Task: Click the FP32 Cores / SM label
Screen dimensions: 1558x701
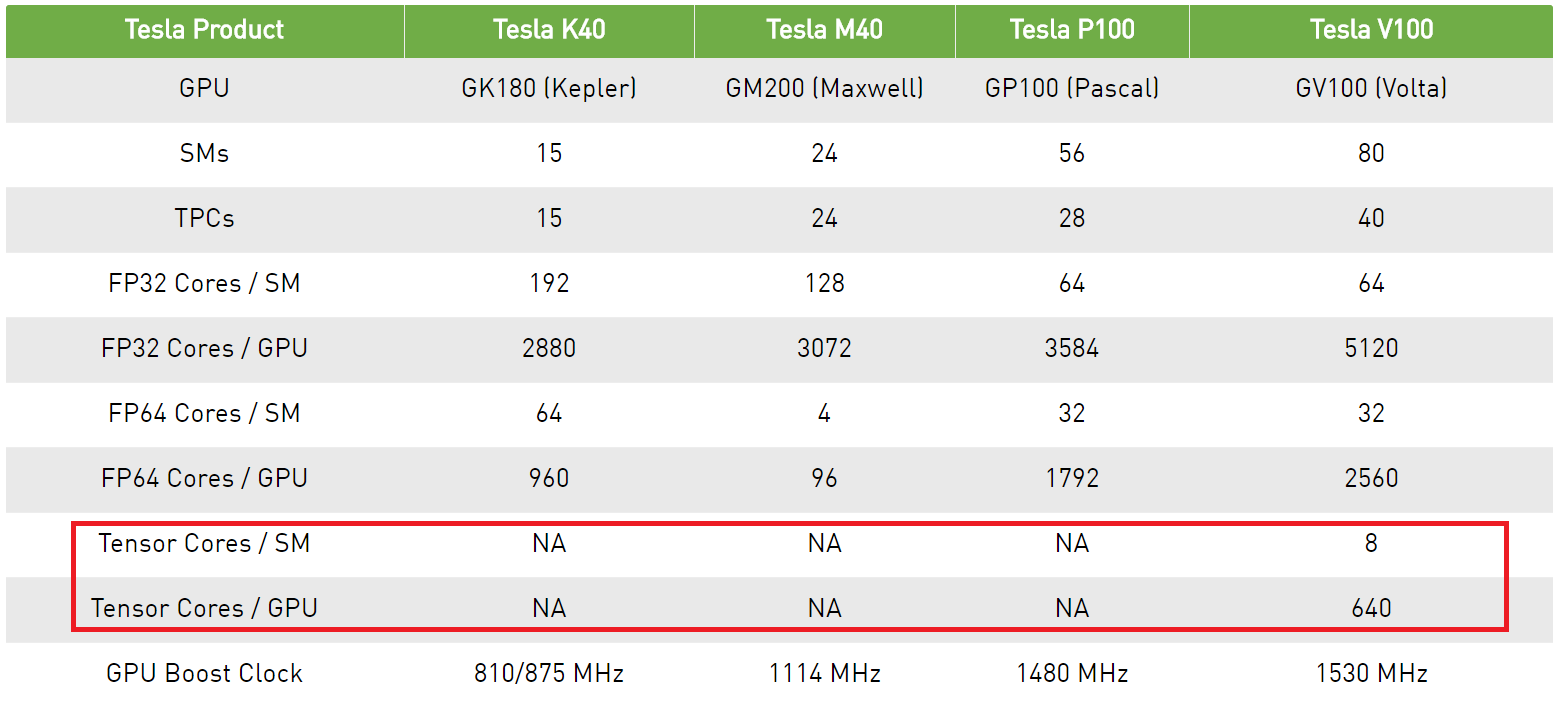Action: coord(205,284)
